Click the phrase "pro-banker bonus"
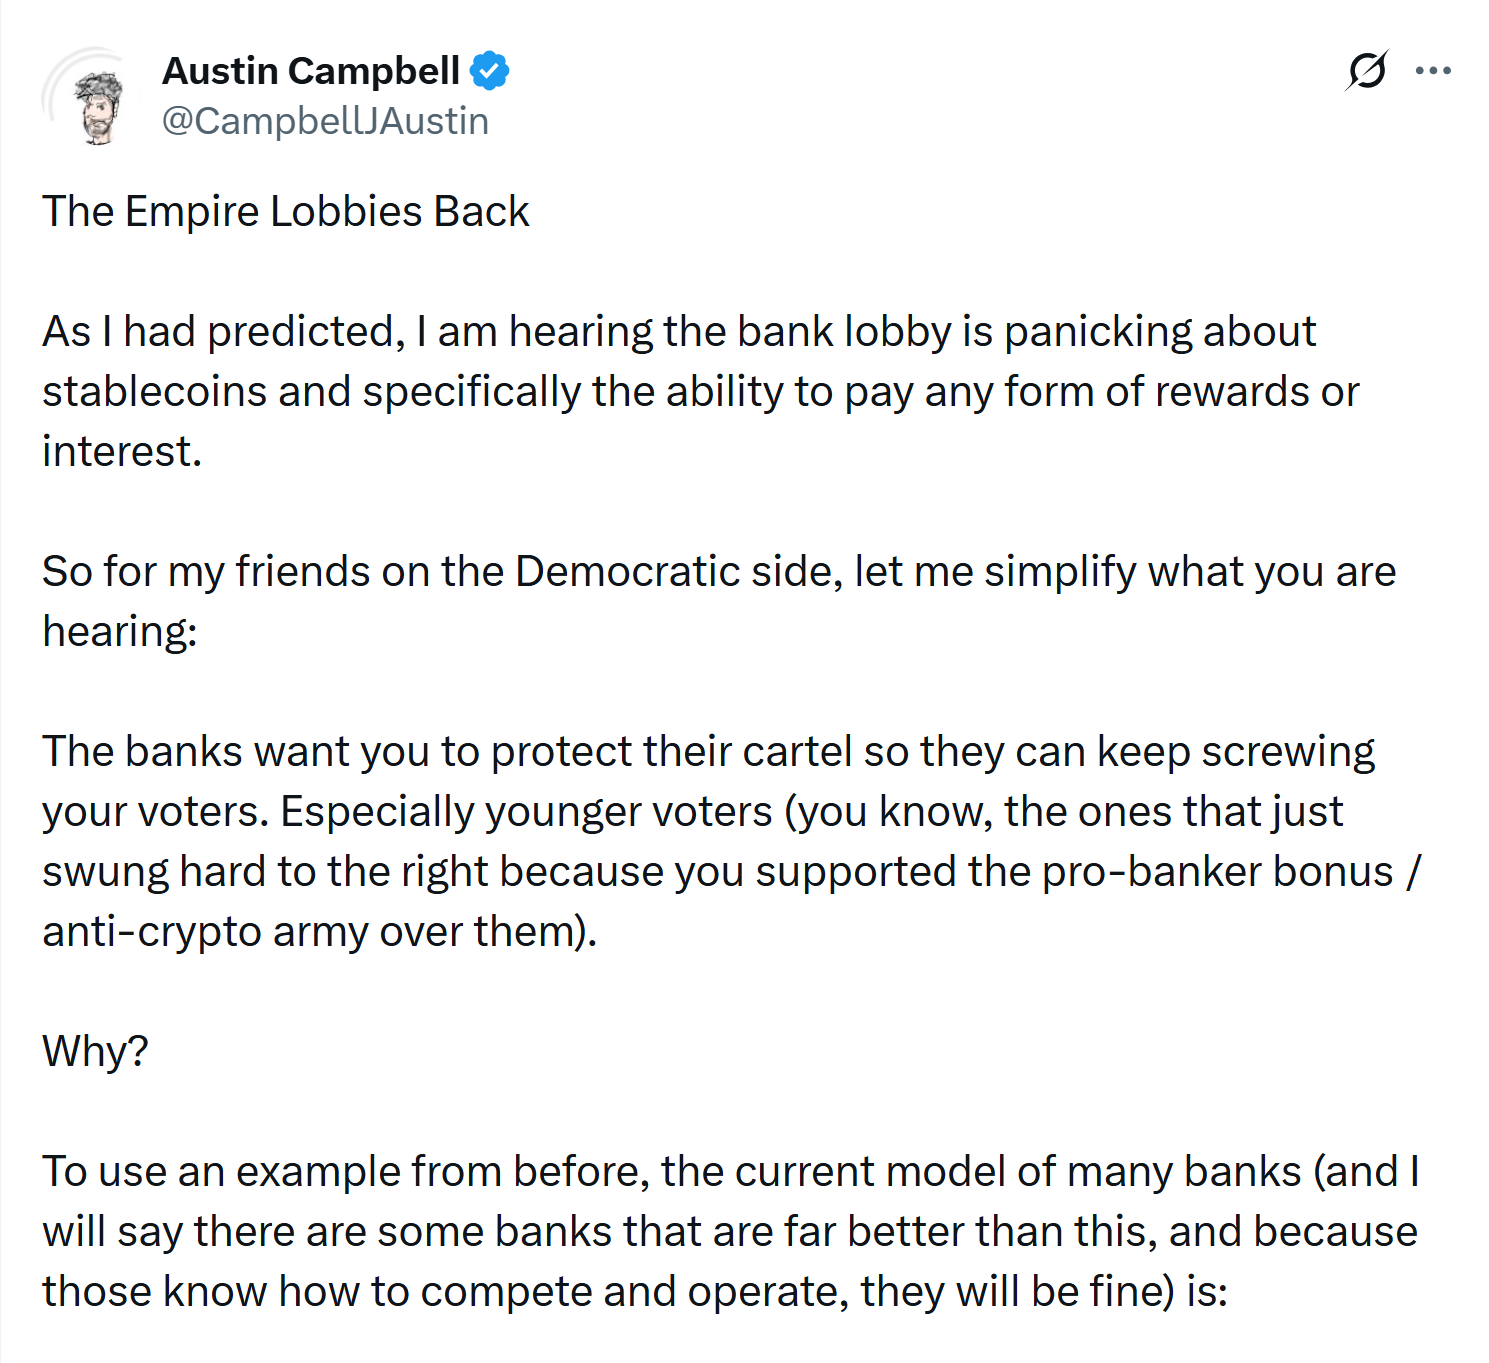Screen dimensions: 1489x1363 coord(1217,872)
